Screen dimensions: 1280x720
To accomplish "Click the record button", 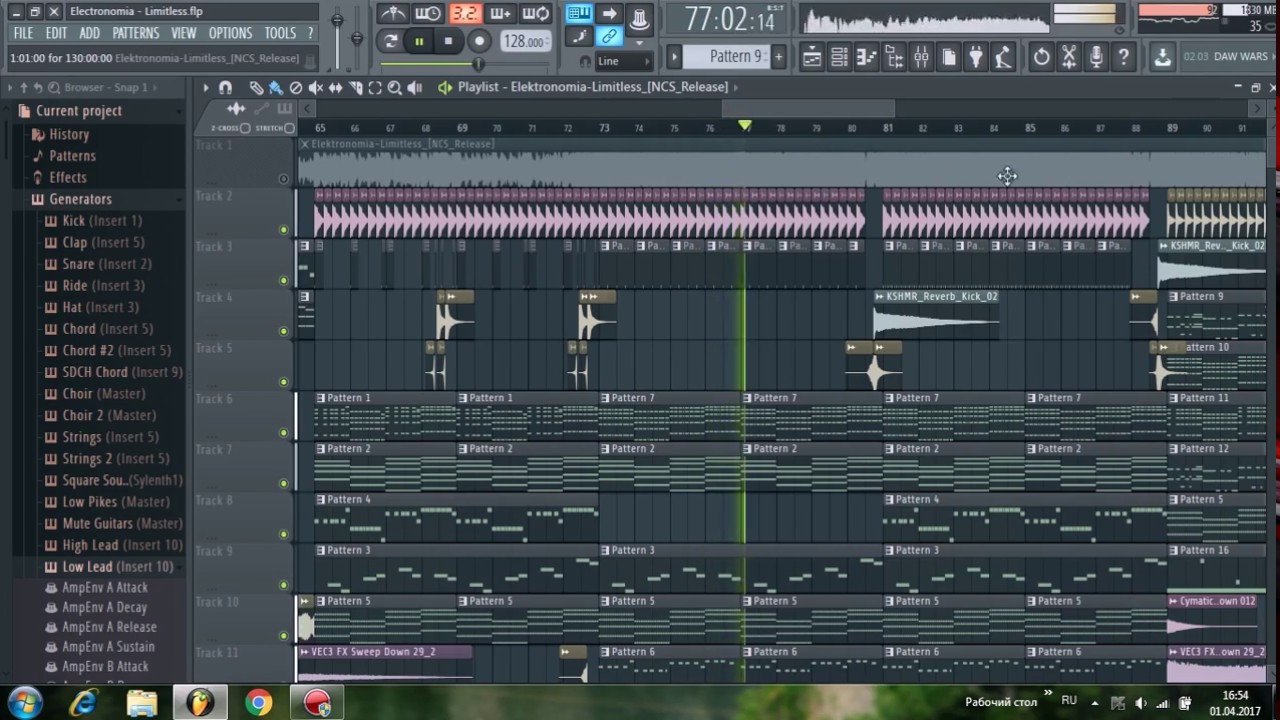I will (x=480, y=41).
